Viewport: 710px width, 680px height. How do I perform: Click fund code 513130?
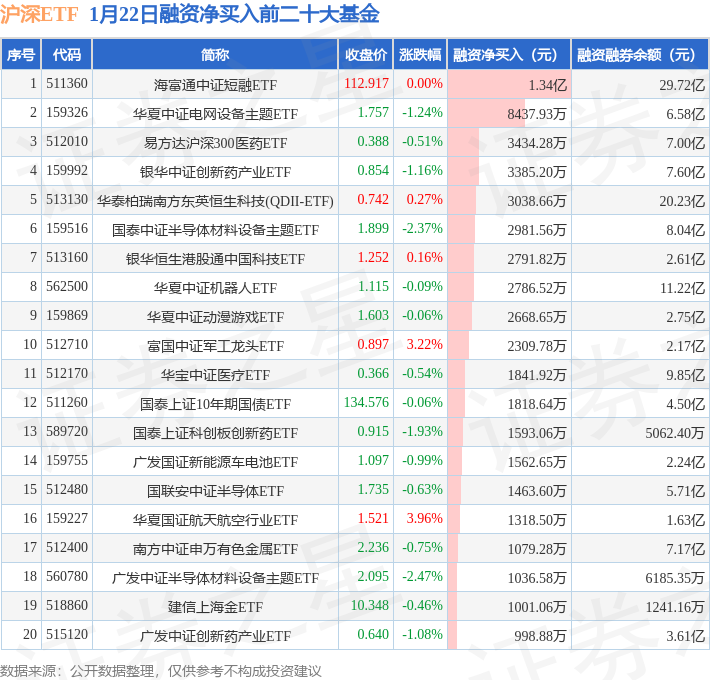[x=67, y=200]
